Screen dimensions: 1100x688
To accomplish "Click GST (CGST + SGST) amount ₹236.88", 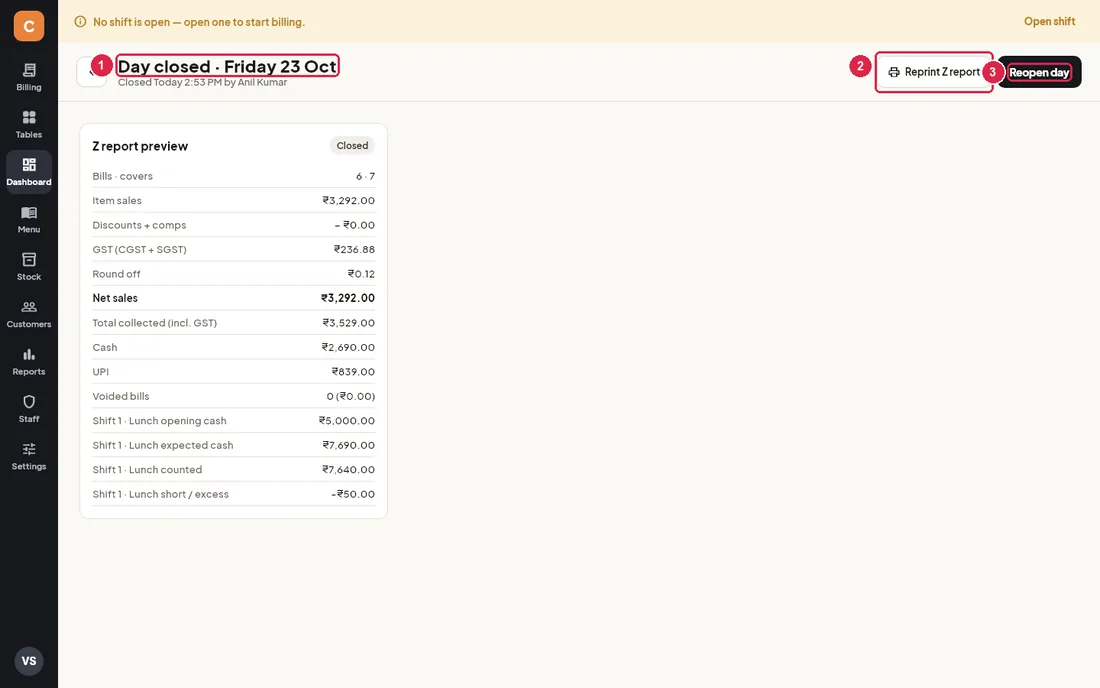I will pyautogui.click(x=354, y=250).
